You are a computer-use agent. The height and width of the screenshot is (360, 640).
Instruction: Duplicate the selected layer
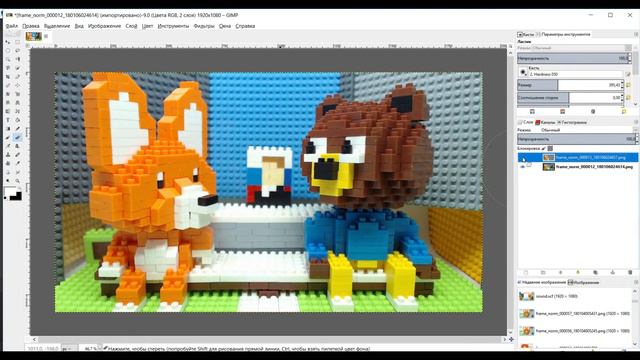(x=595, y=272)
